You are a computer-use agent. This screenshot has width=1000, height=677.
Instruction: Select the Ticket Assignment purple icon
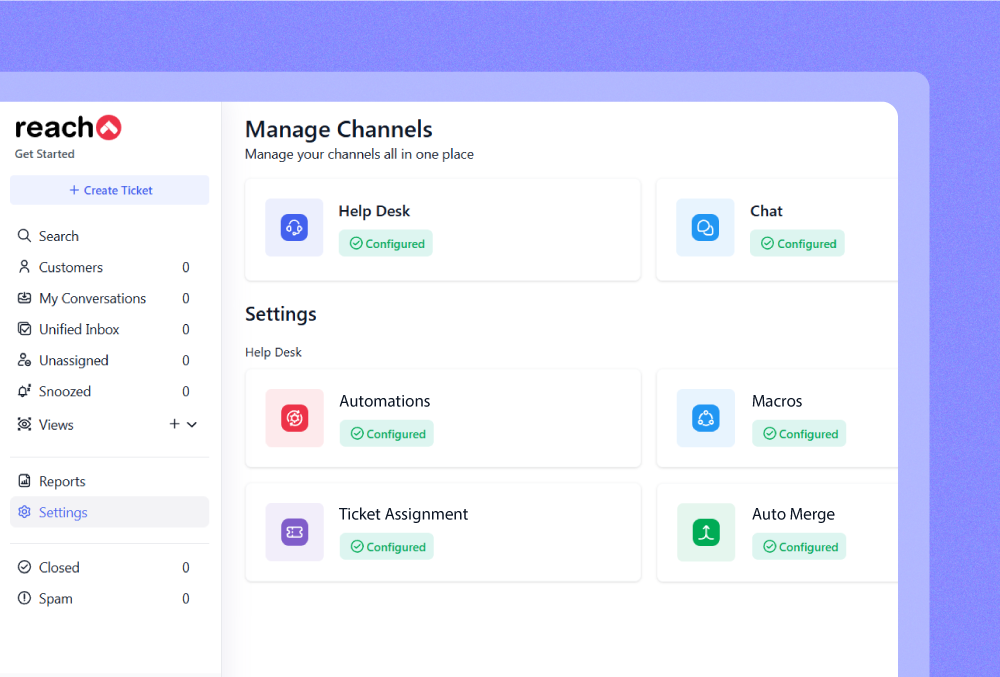(x=294, y=532)
